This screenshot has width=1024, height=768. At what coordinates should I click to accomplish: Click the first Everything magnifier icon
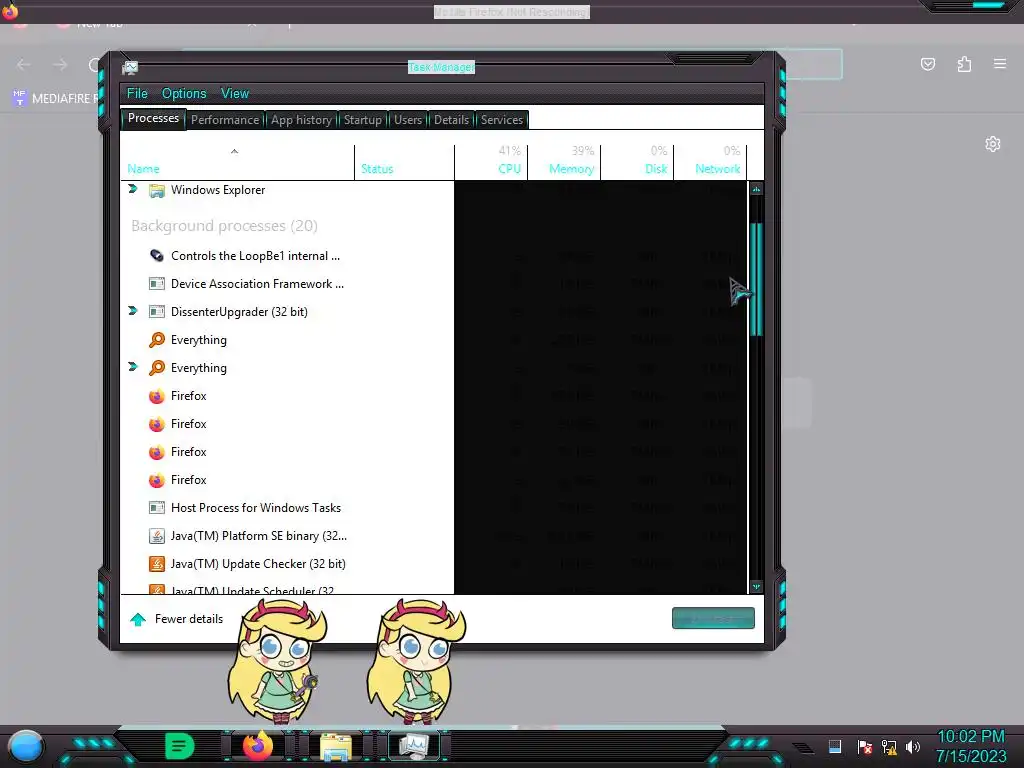pos(157,340)
